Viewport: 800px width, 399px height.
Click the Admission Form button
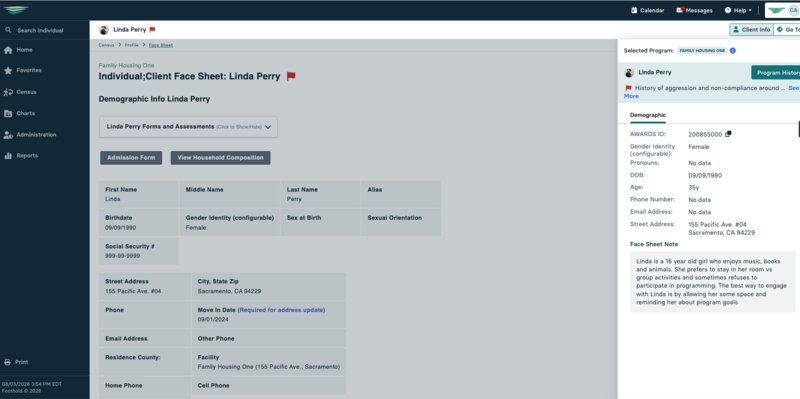pos(131,158)
